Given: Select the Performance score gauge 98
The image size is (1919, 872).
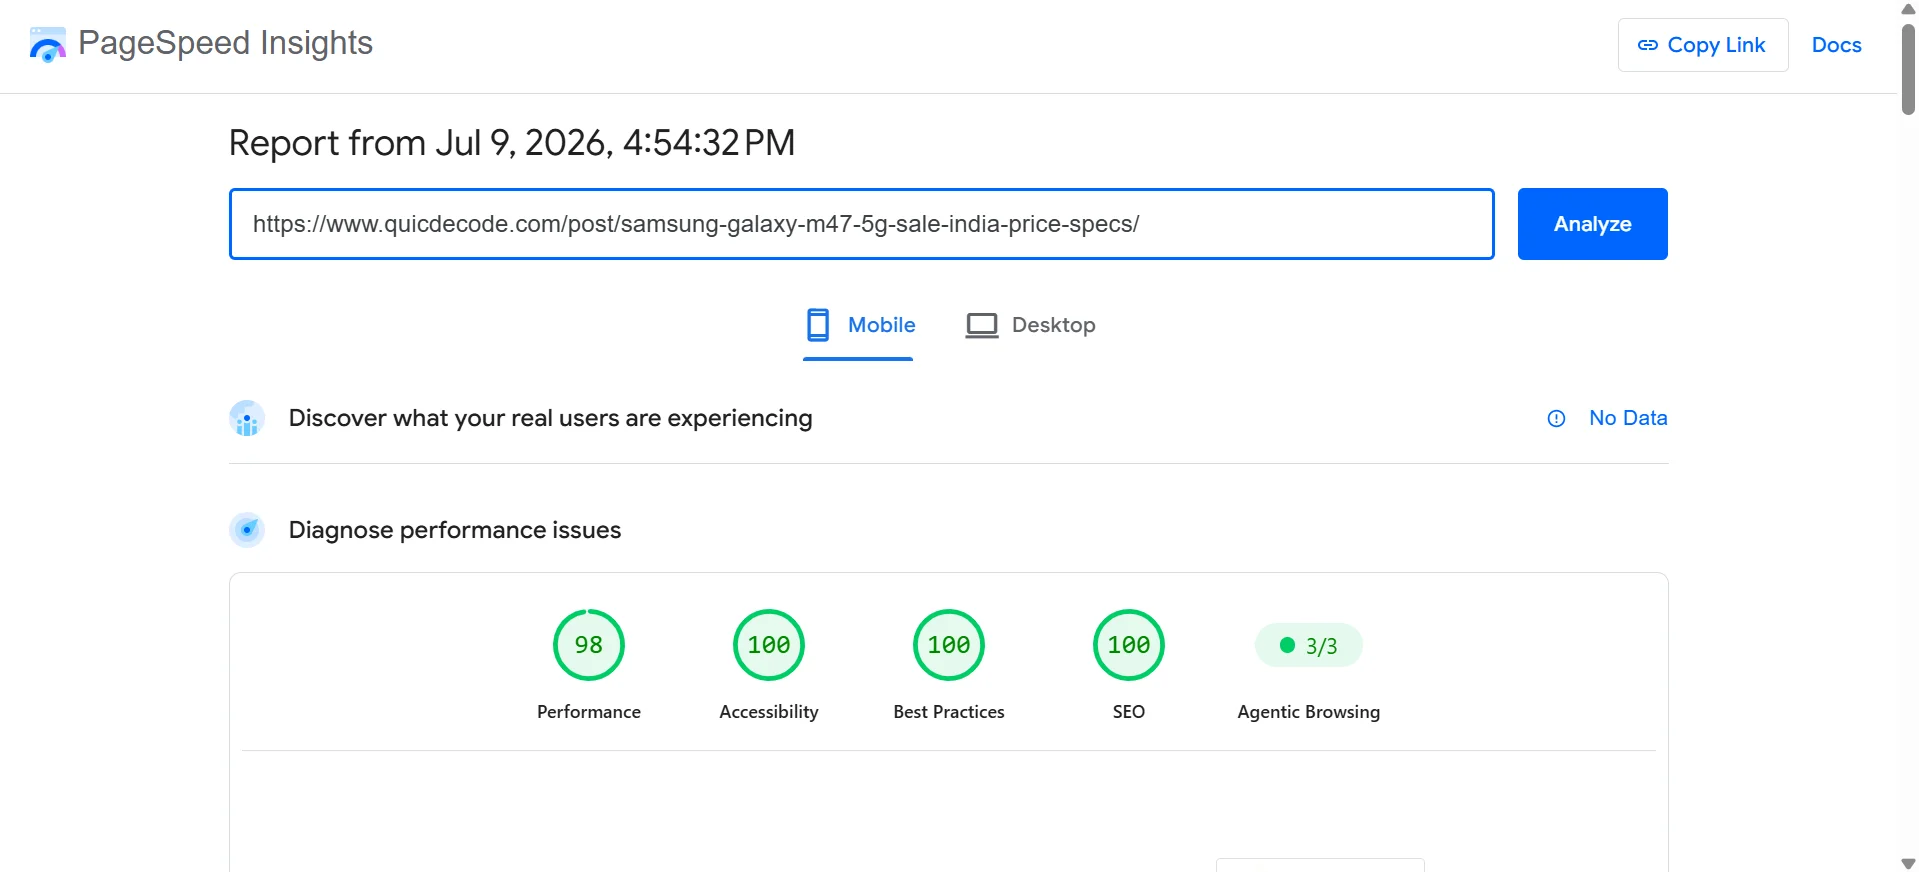Looking at the screenshot, I should click(x=589, y=645).
